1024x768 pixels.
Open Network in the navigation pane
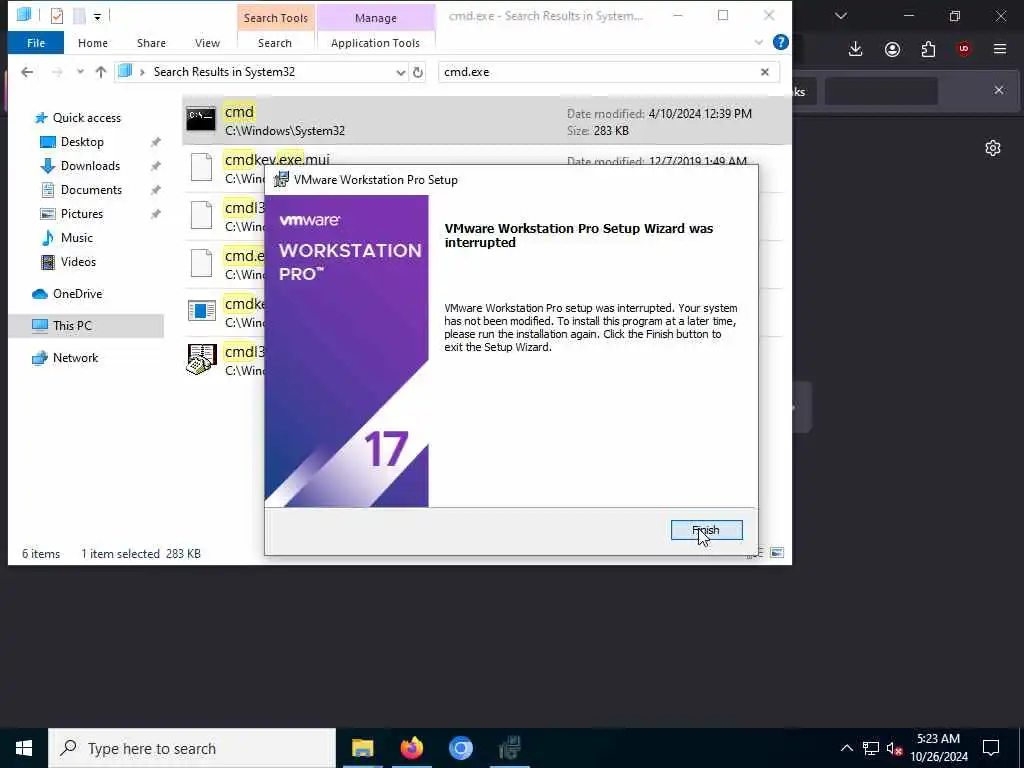pos(75,358)
